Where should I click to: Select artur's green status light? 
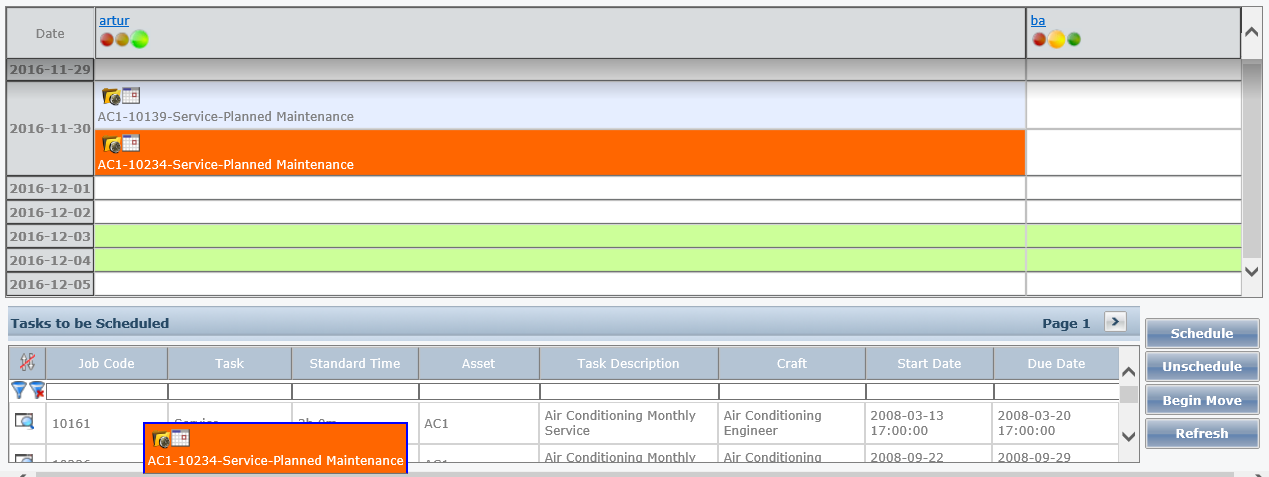click(139, 40)
